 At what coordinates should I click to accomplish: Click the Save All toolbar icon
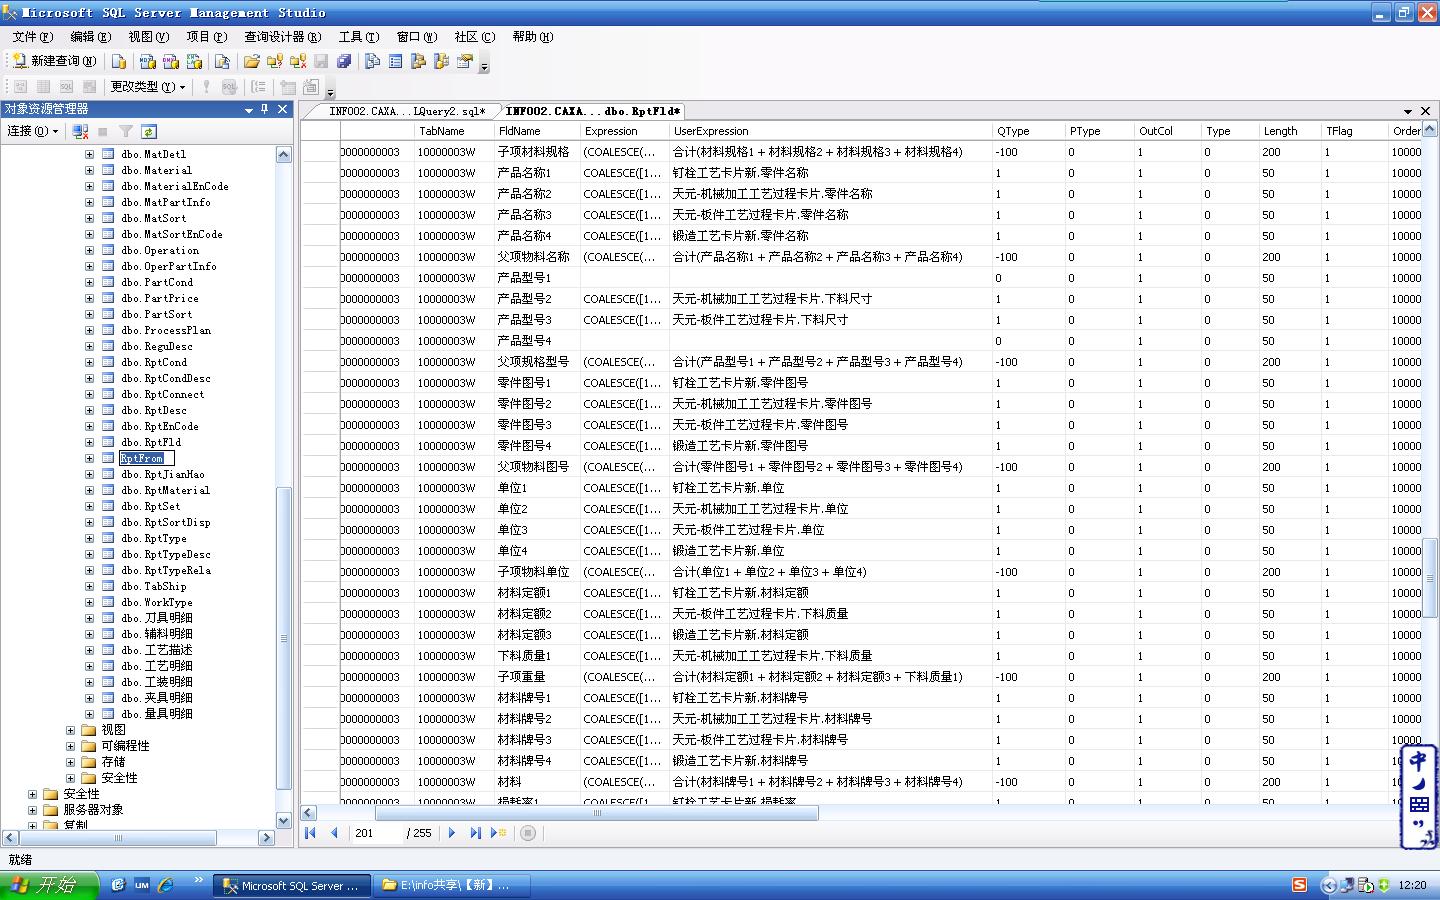click(344, 61)
